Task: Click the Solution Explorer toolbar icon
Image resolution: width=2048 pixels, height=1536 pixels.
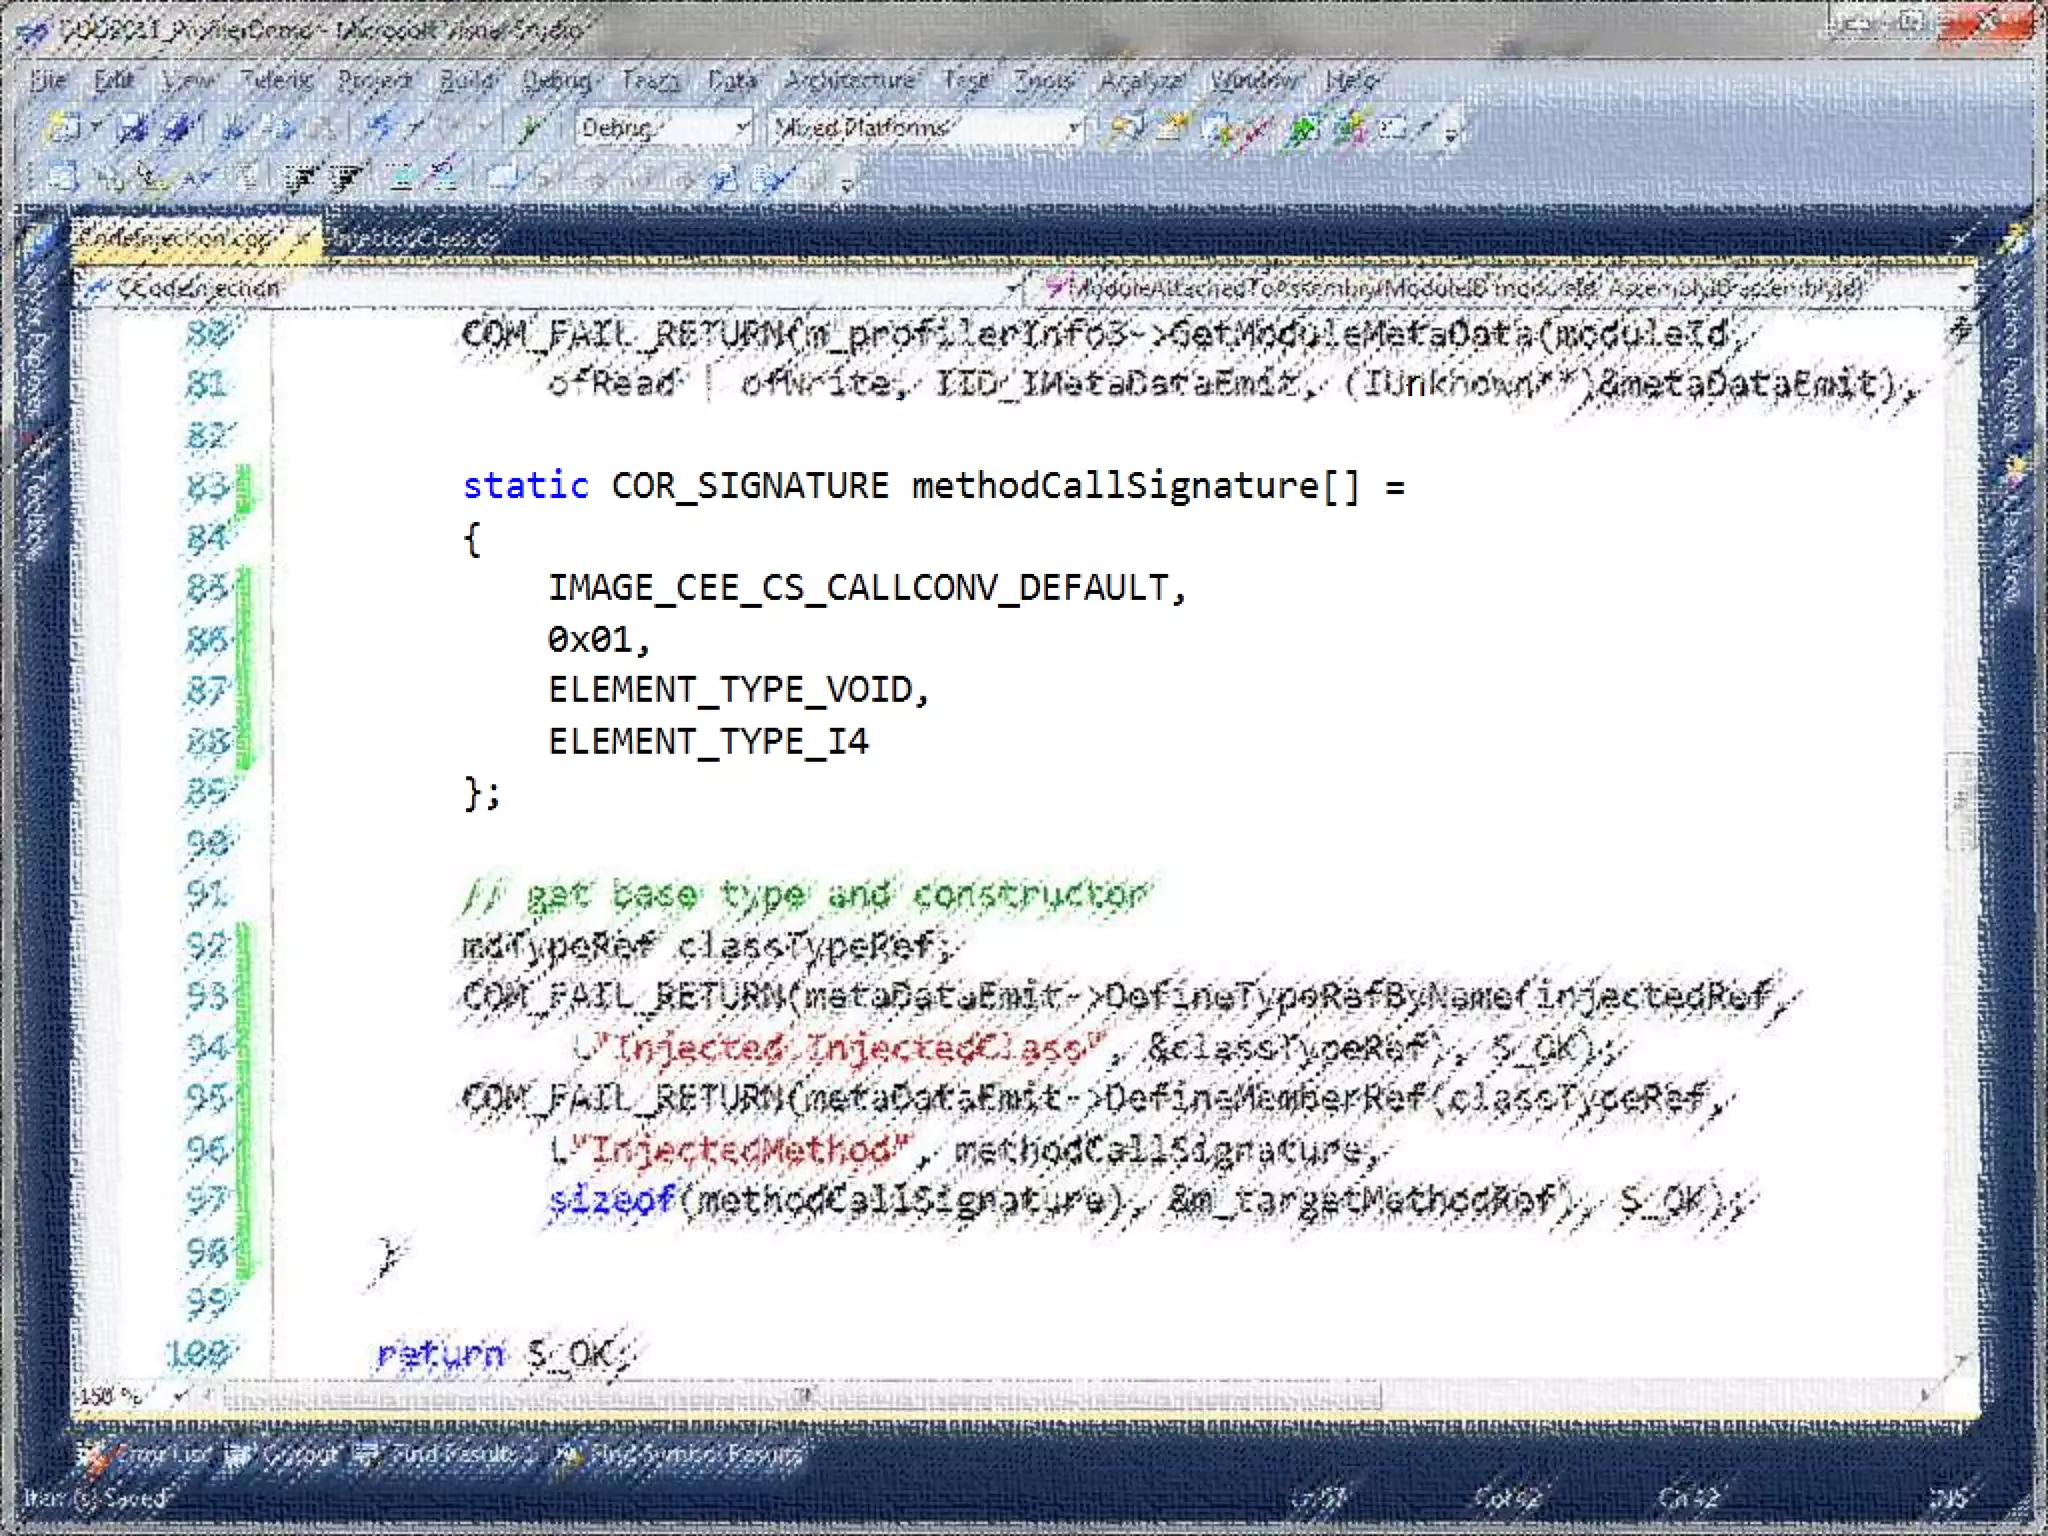Action: [x=1127, y=128]
